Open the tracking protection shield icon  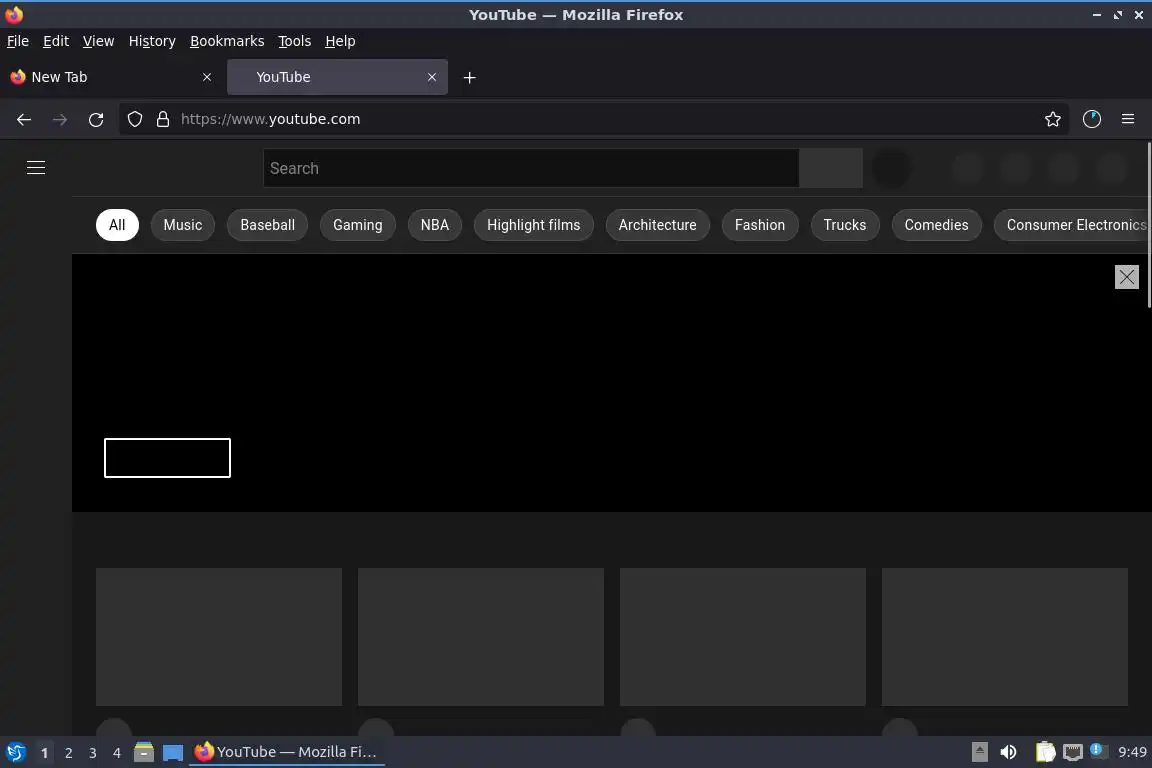click(x=134, y=119)
